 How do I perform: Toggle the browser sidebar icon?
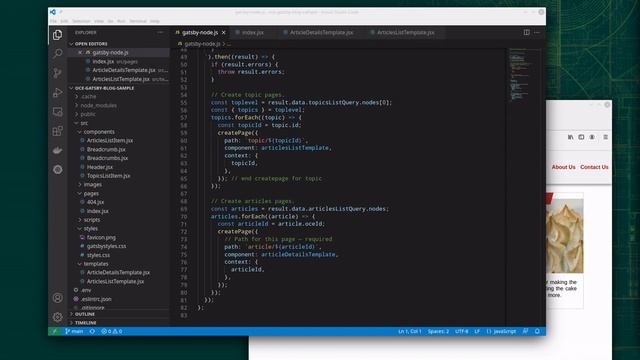point(581,137)
